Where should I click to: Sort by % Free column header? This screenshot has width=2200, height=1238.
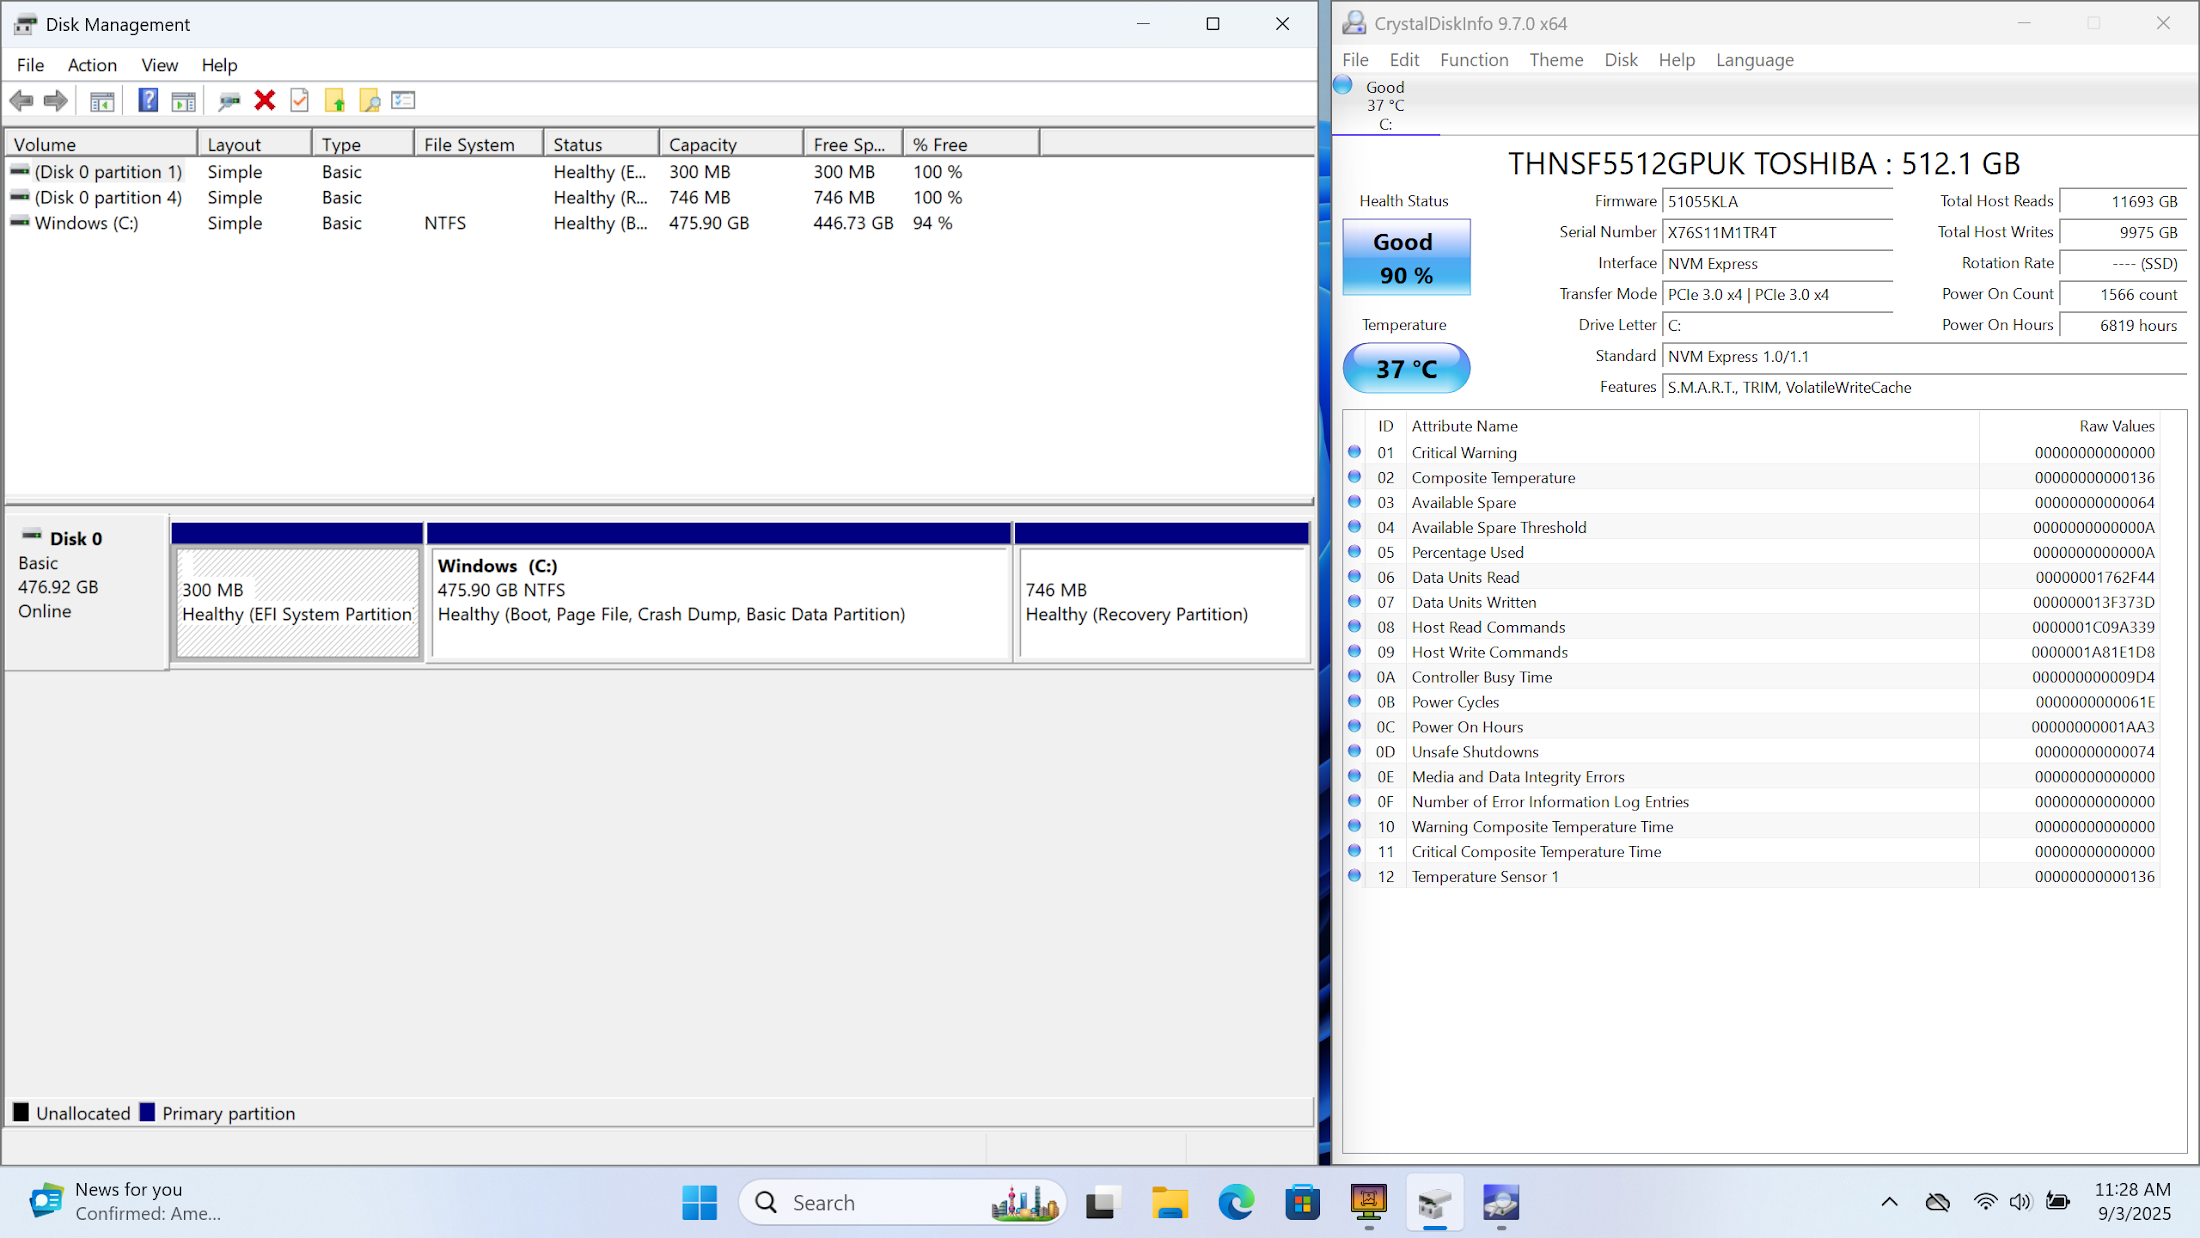[x=971, y=144]
